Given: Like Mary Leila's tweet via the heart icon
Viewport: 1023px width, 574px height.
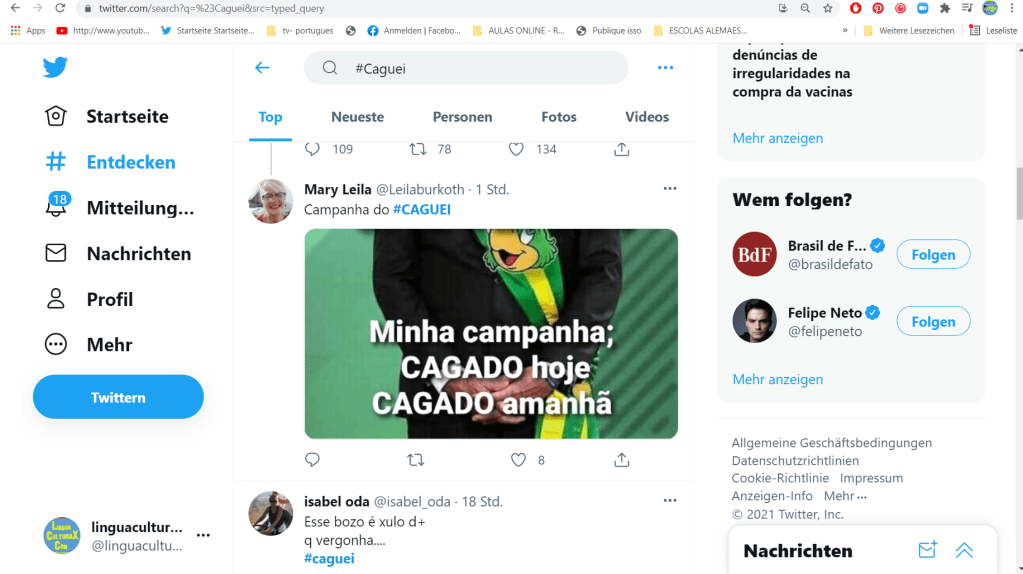Looking at the screenshot, I should [518, 460].
